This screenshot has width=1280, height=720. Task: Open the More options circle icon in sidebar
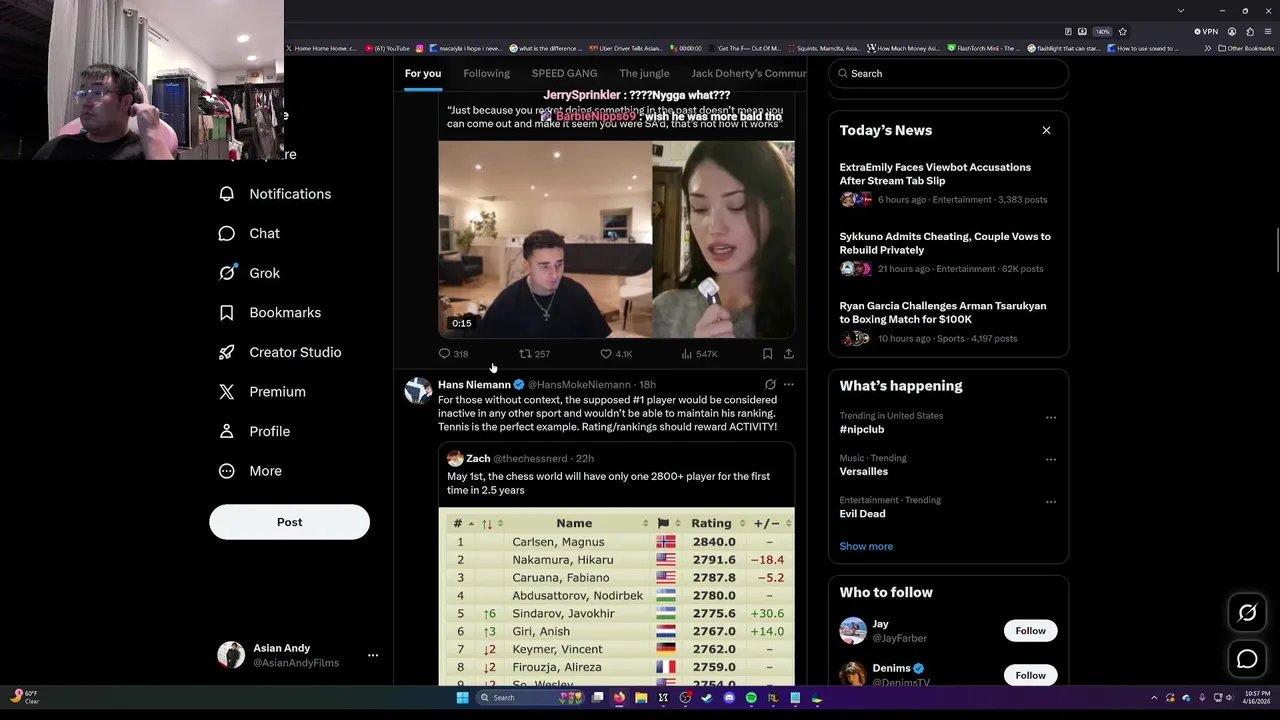tap(227, 471)
